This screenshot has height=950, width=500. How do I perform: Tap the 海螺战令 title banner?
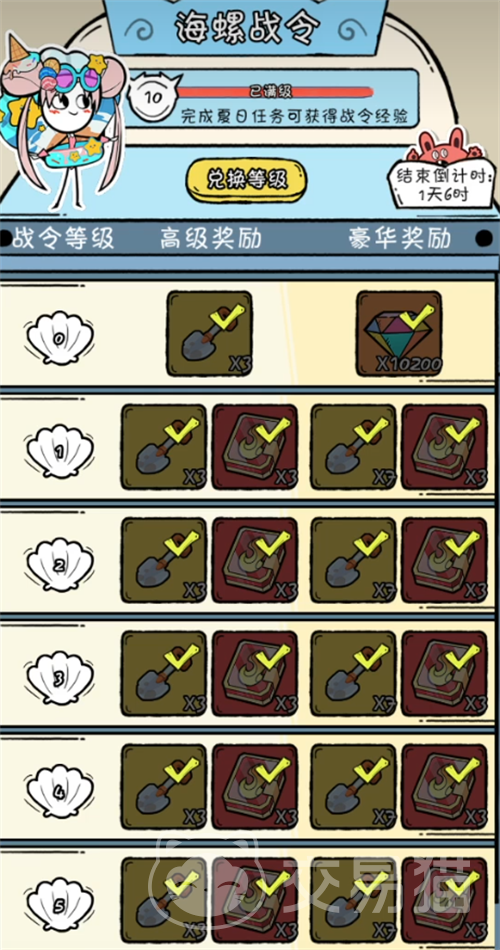pos(246,29)
